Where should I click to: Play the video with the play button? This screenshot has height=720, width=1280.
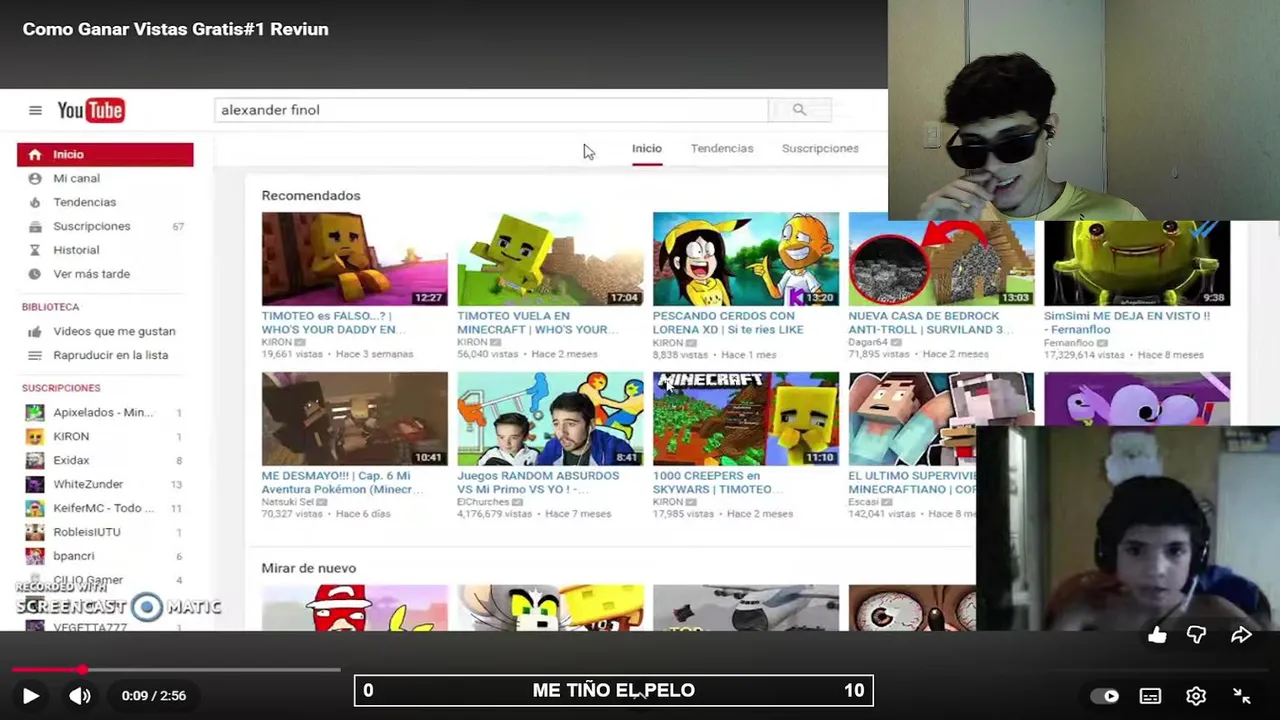click(x=30, y=696)
